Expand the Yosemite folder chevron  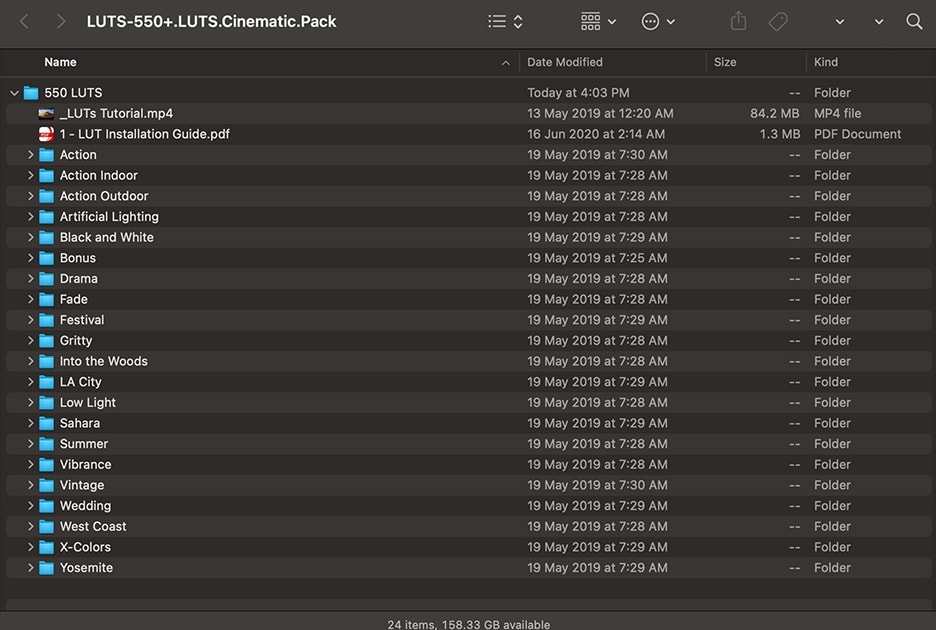tap(30, 567)
